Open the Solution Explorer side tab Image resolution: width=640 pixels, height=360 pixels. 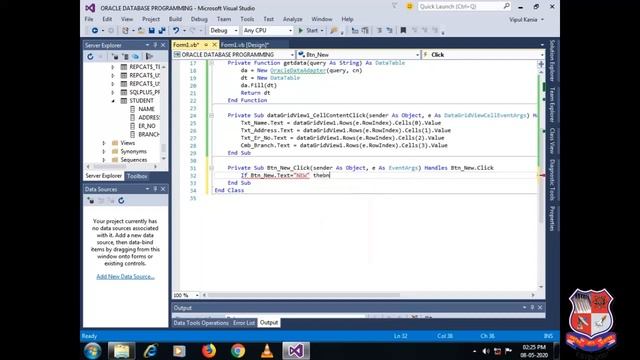pyautogui.click(x=552, y=60)
